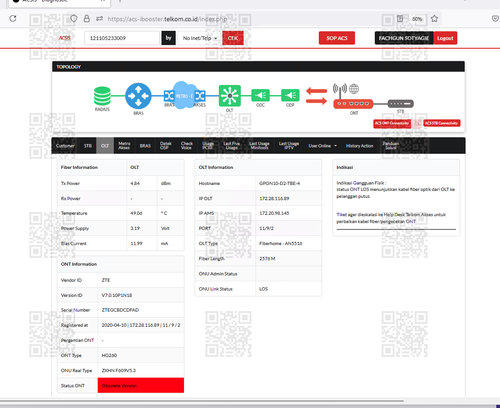Click the Vendor ID value ZTE
The width and height of the screenshot is (500, 408).
[x=106, y=280]
